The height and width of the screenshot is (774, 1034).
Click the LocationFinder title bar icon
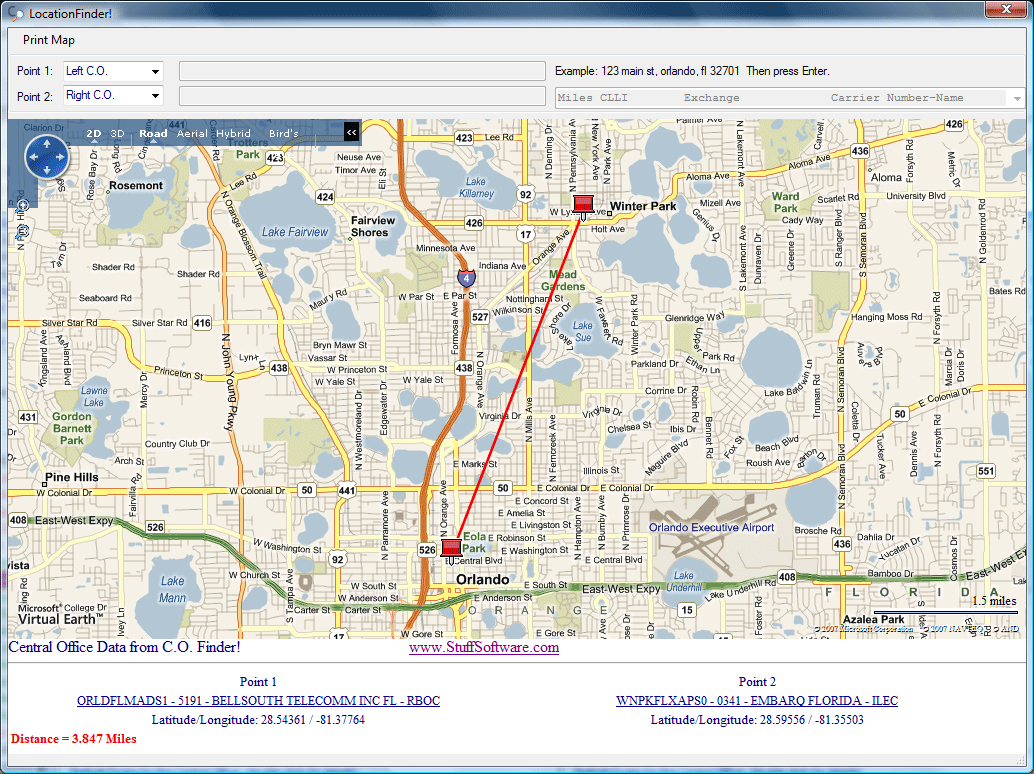click(x=15, y=13)
